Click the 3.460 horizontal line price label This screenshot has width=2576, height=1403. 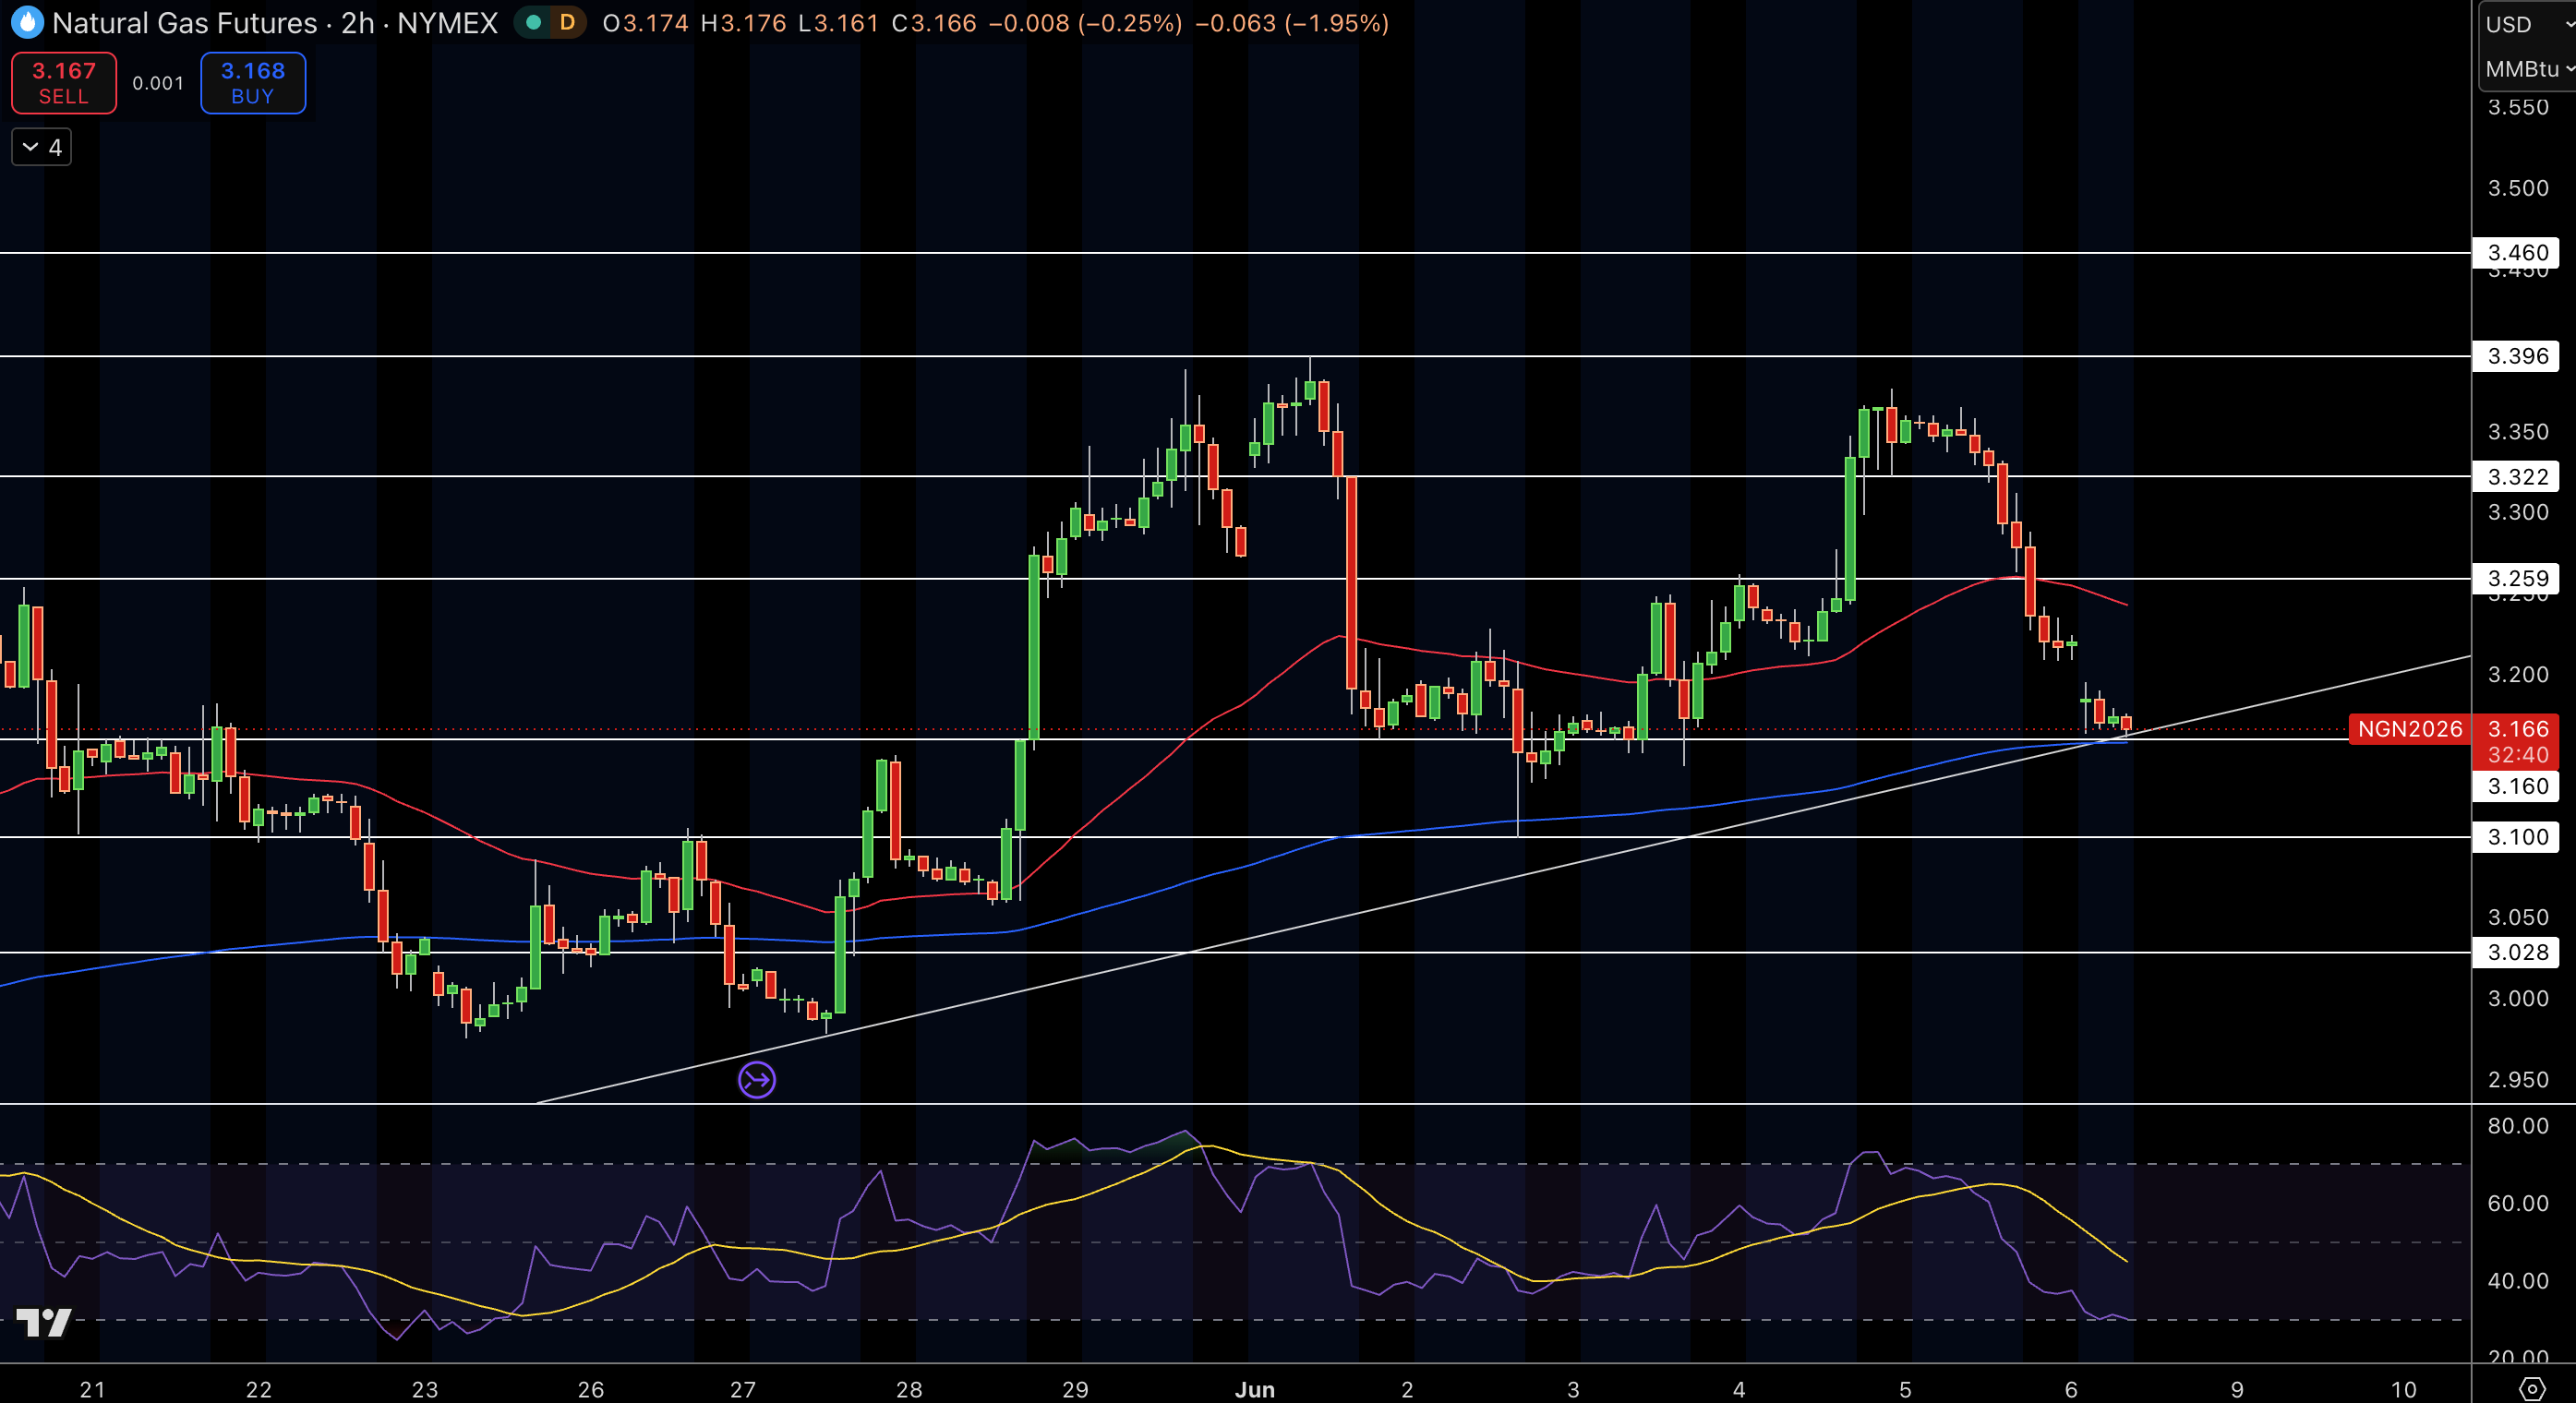(x=2517, y=253)
